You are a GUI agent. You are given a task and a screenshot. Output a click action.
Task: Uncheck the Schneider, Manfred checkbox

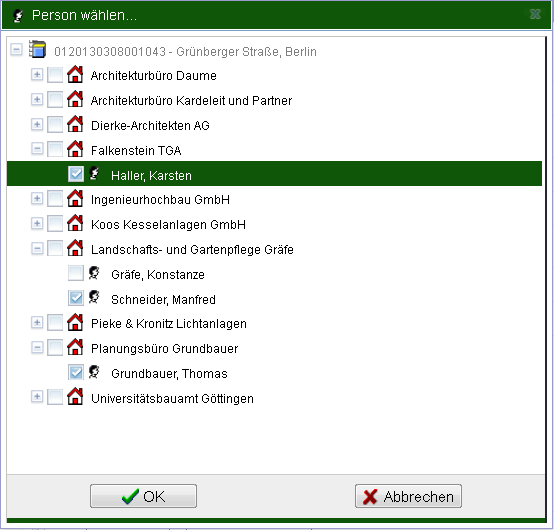[76, 298]
